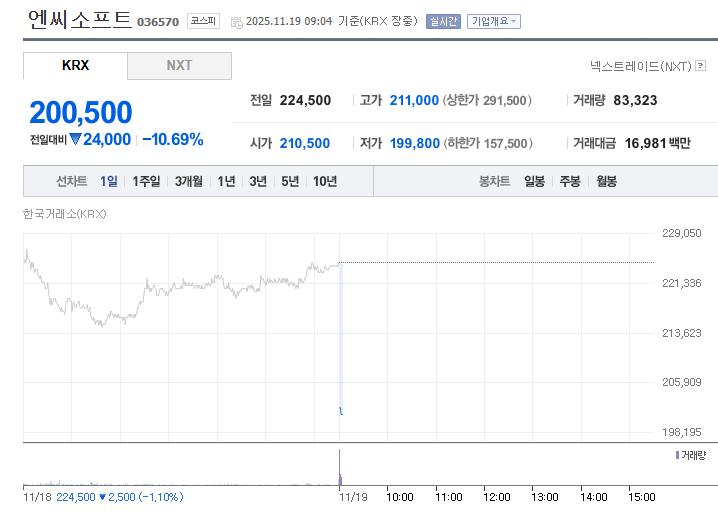Click the 코스피 market badge

(x=202, y=20)
